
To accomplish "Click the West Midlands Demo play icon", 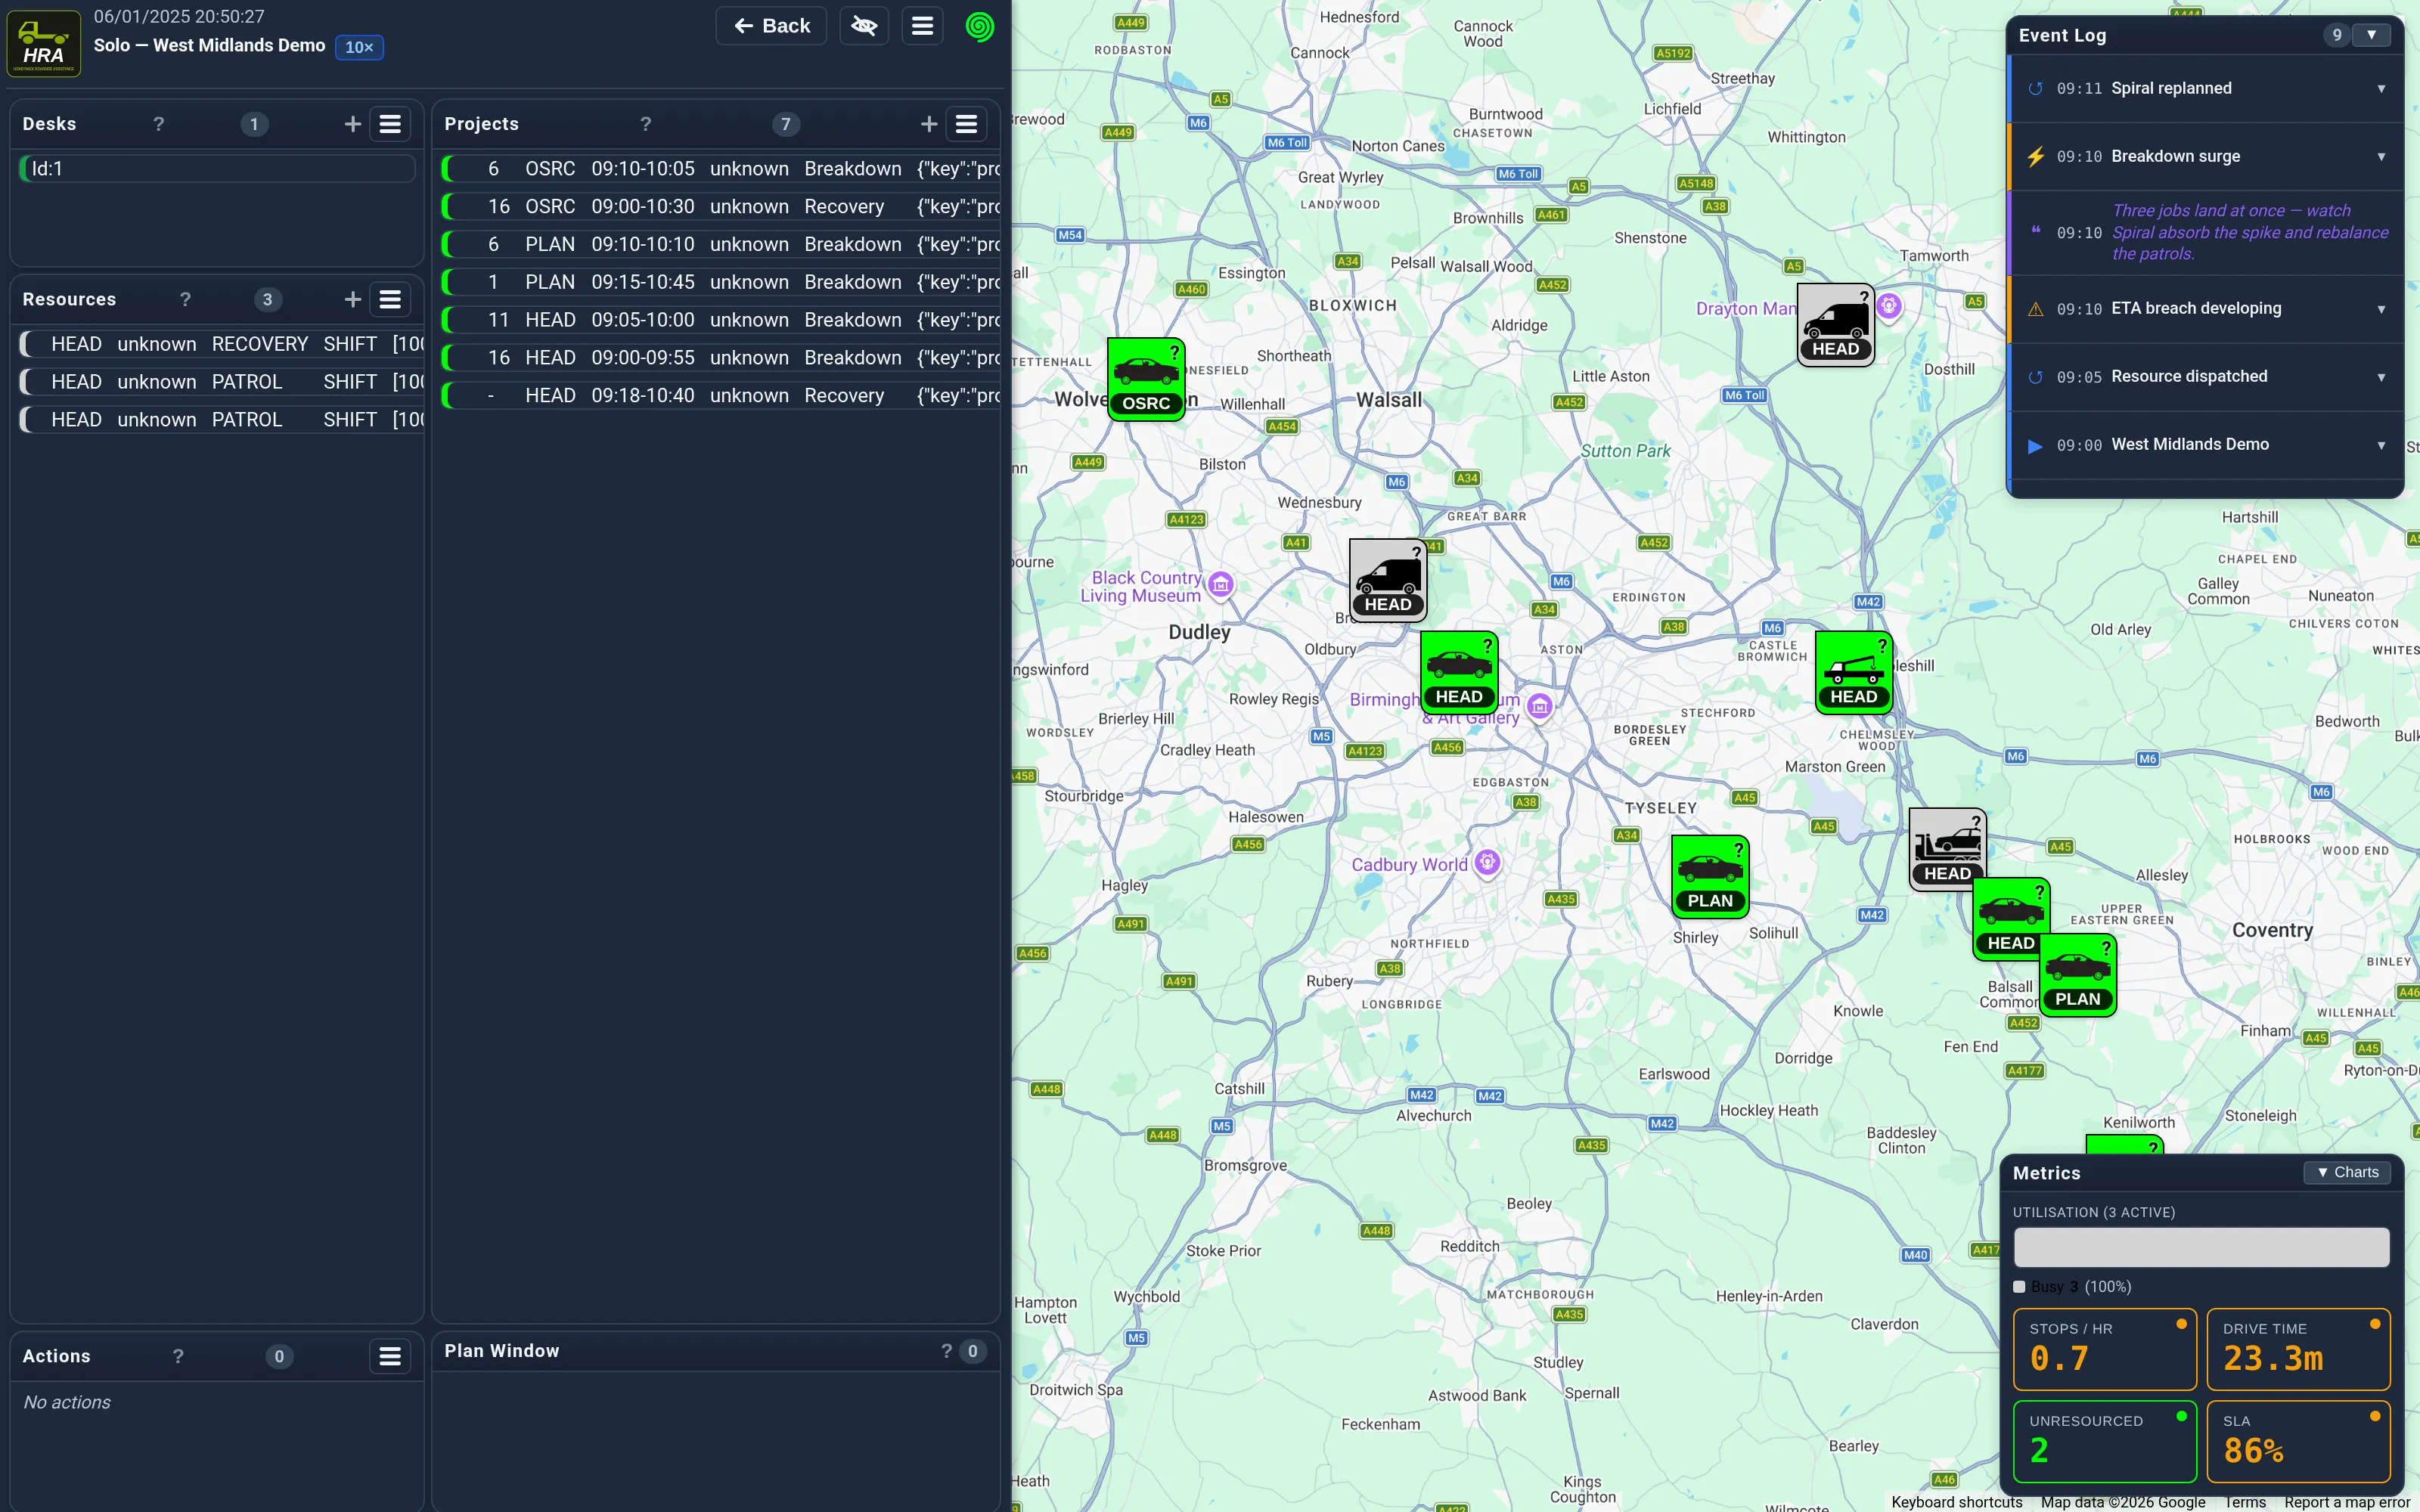I will pyautogui.click(x=2035, y=446).
